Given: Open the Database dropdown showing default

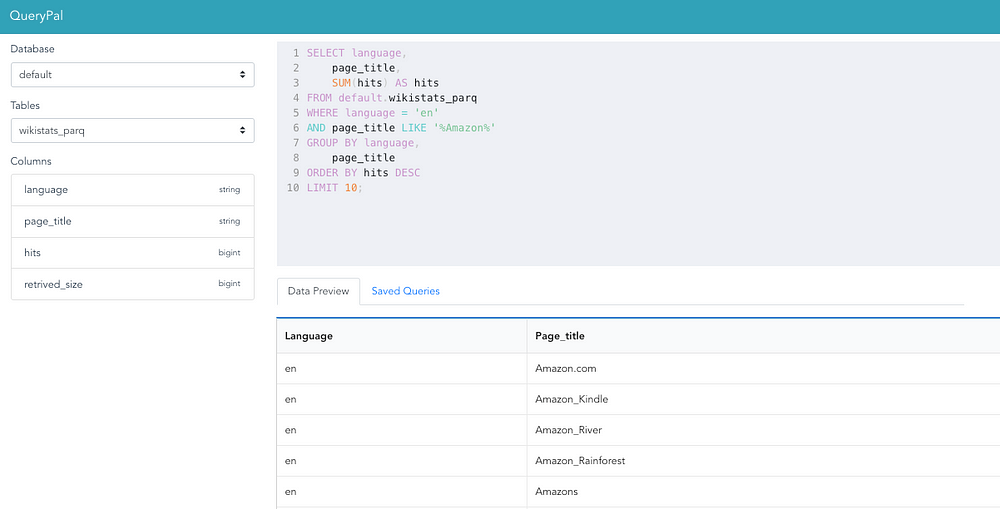Looking at the screenshot, I should 133,75.
